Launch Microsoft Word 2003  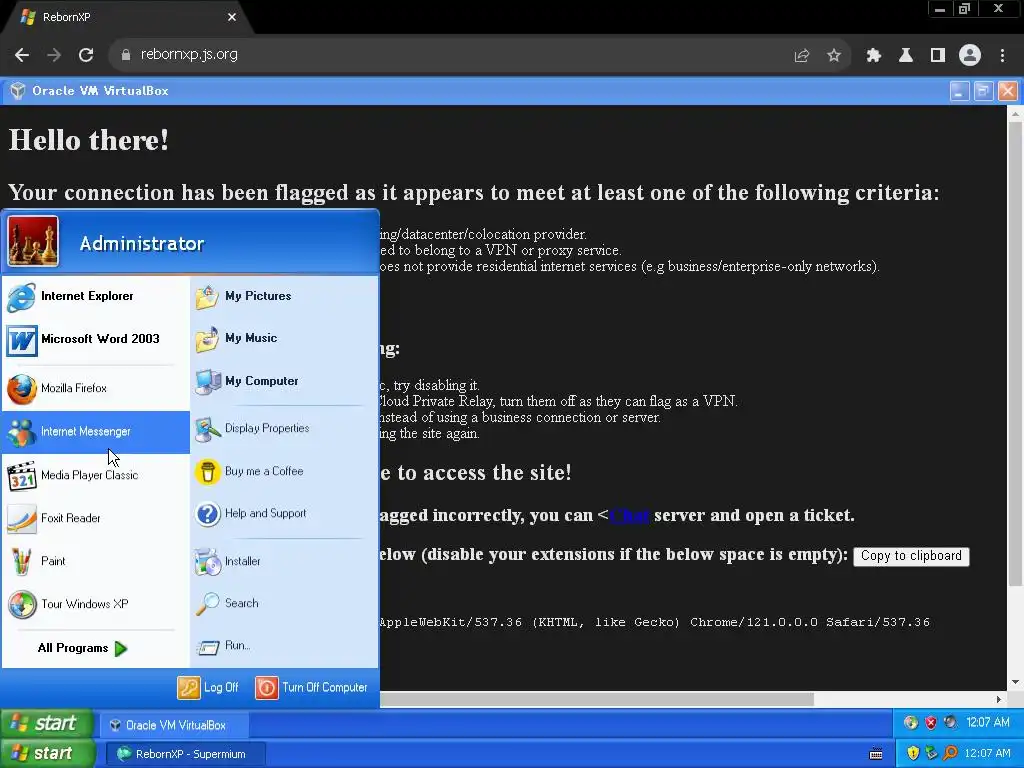(x=95, y=340)
